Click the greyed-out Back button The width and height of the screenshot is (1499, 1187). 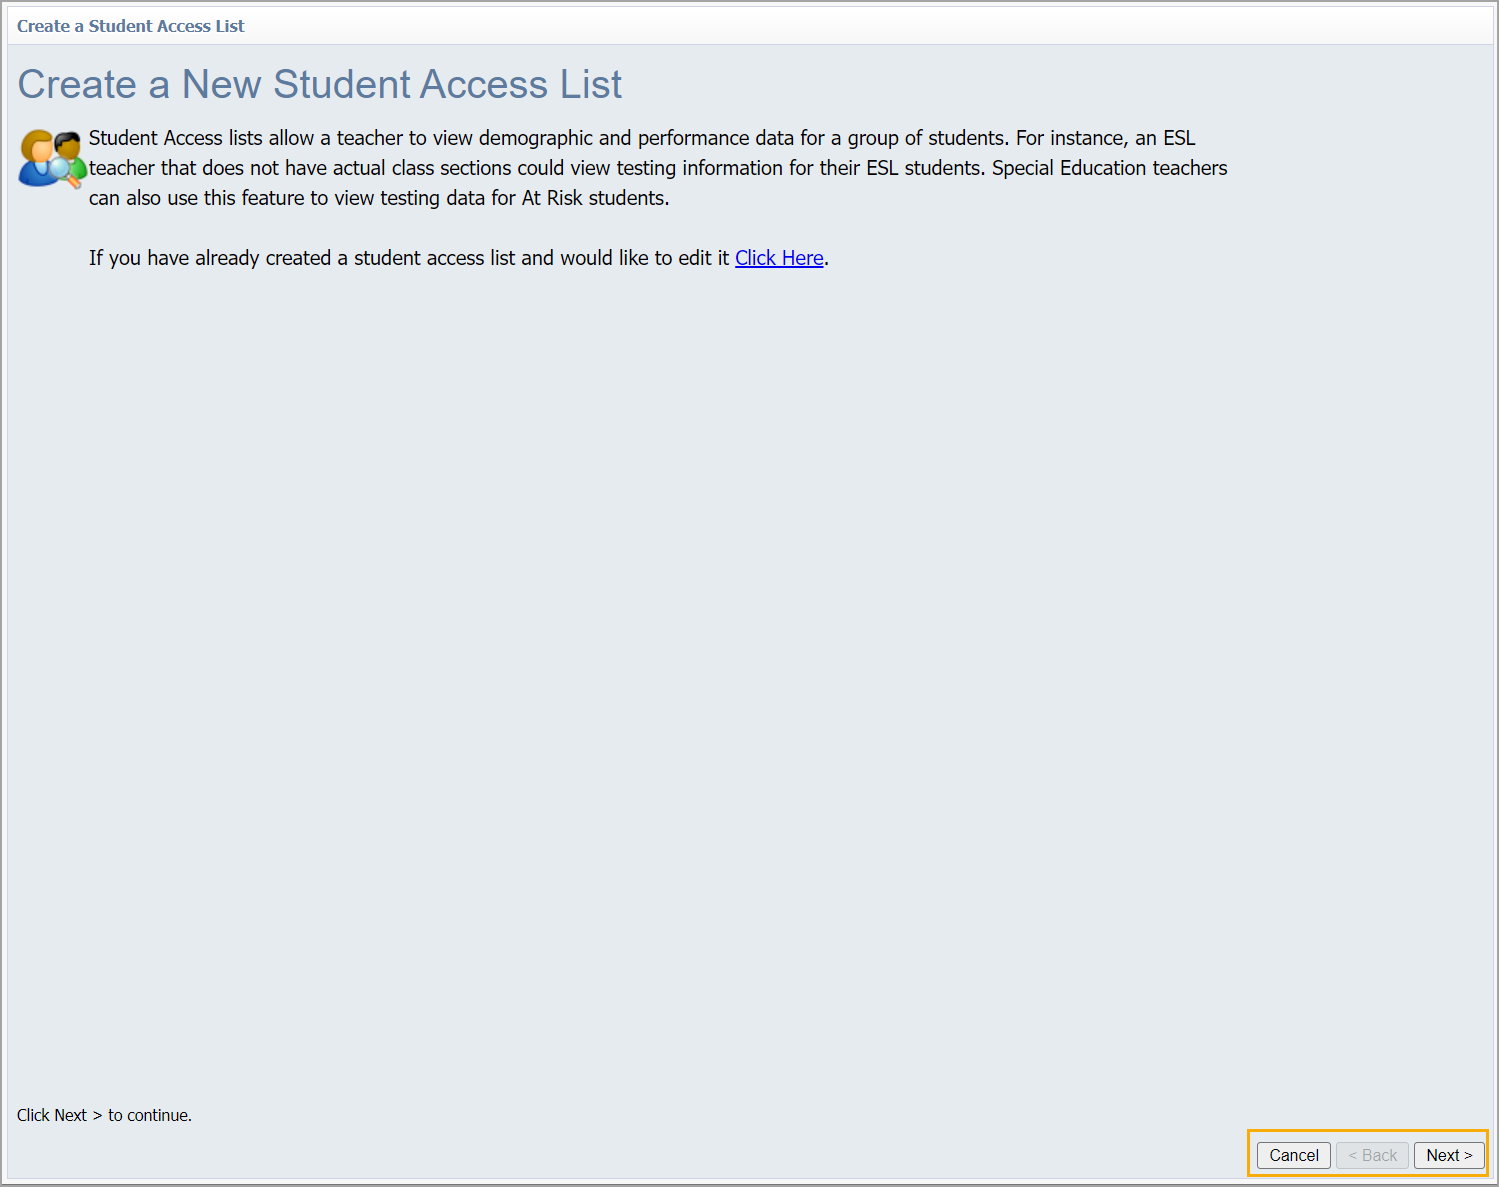point(1372,1155)
